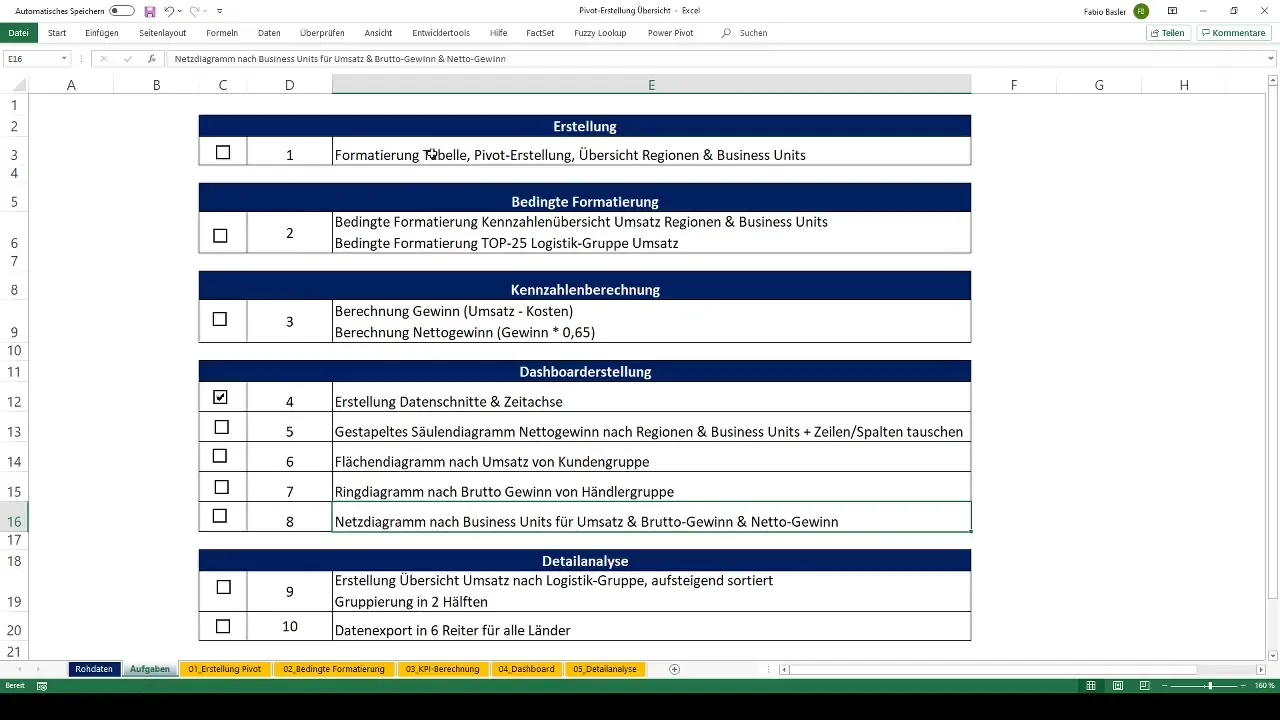Viewport: 1280px width, 720px height.
Task: Select the 05_Detailanalyse sheet tab
Action: click(606, 669)
